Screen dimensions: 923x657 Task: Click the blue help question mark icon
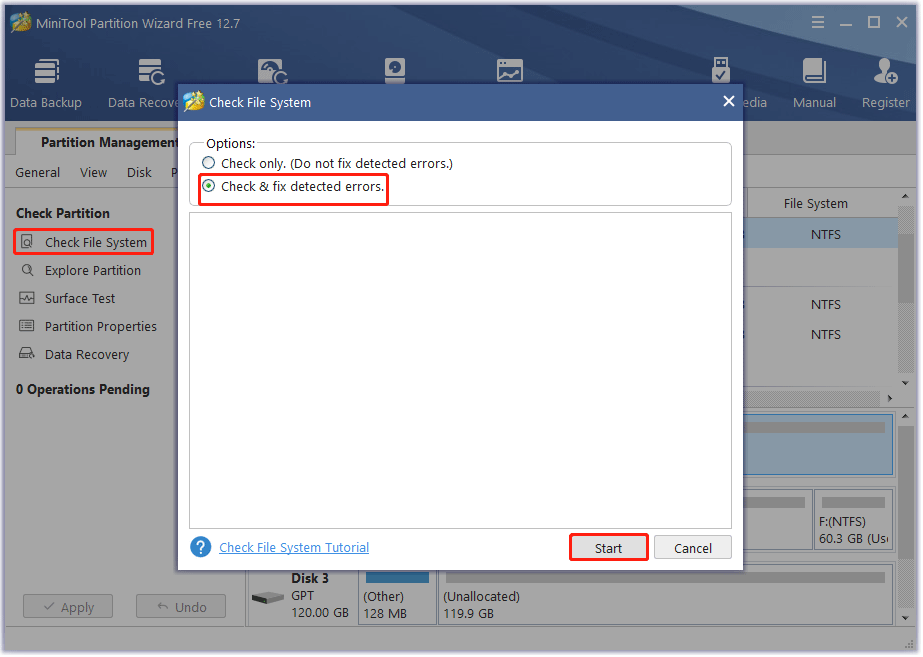pyautogui.click(x=201, y=547)
